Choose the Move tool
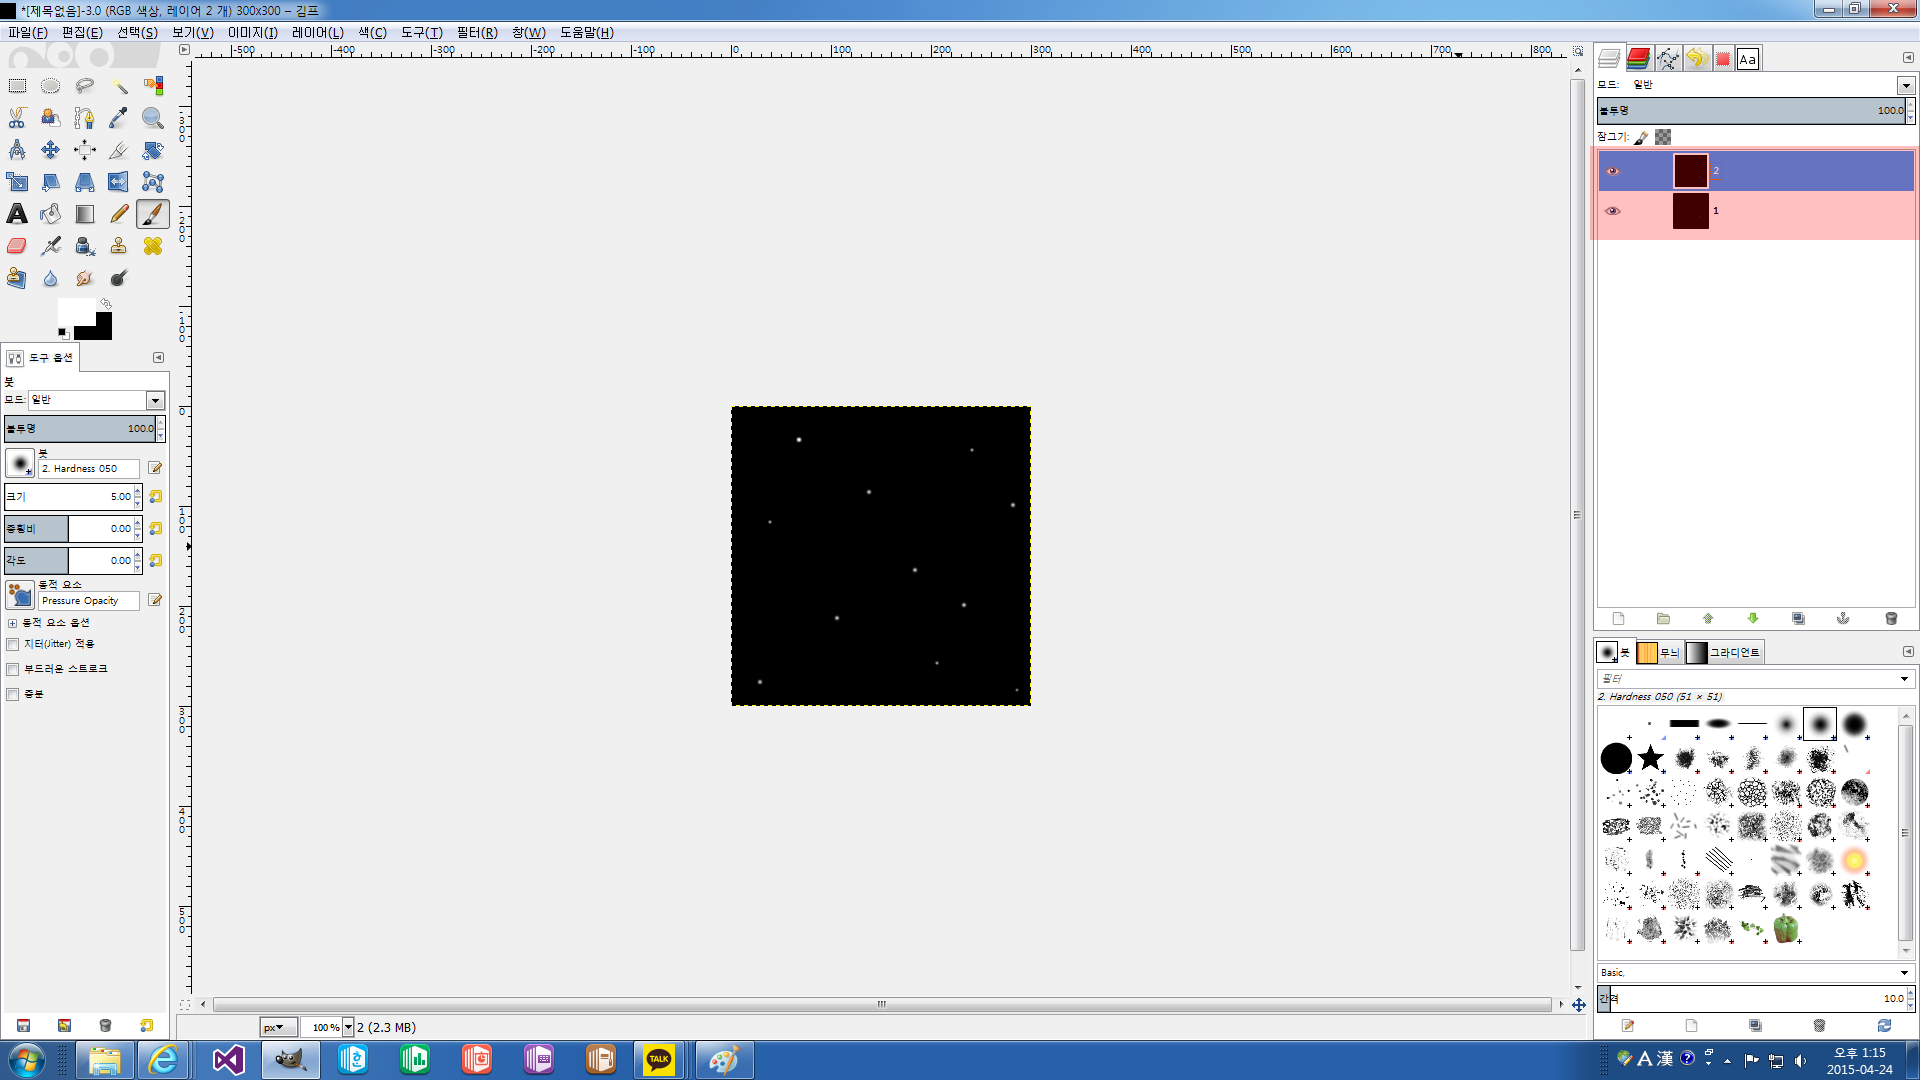 [50, 150]
